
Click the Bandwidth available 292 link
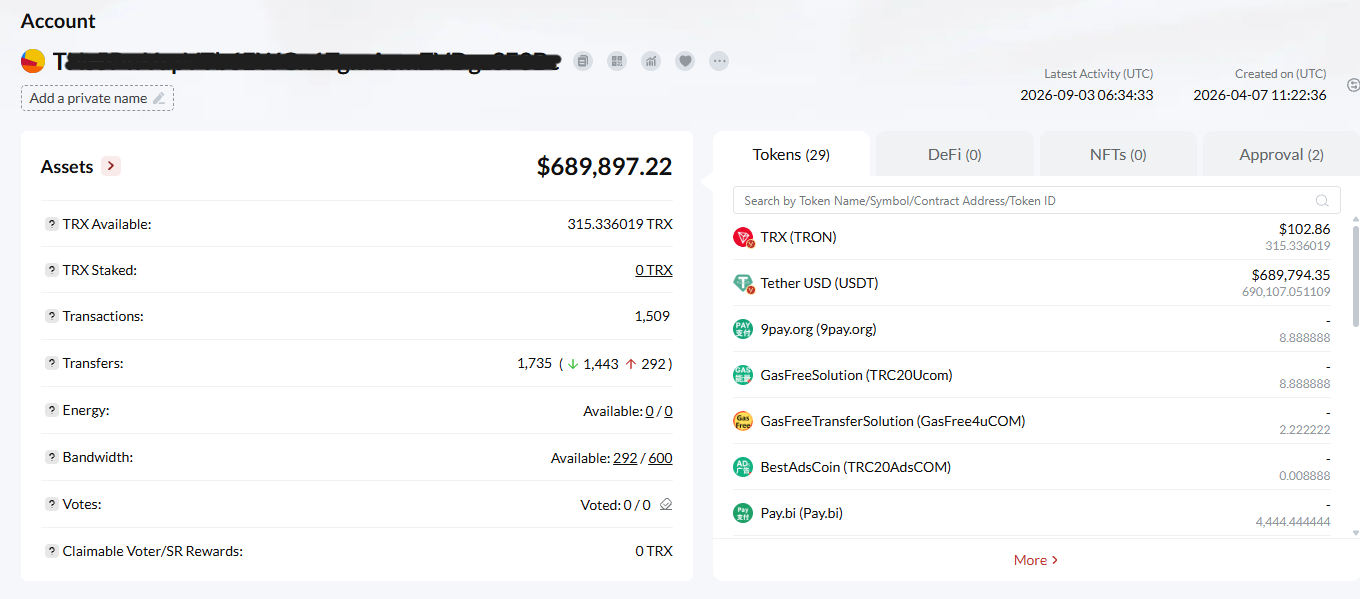[x=625, y=458]
